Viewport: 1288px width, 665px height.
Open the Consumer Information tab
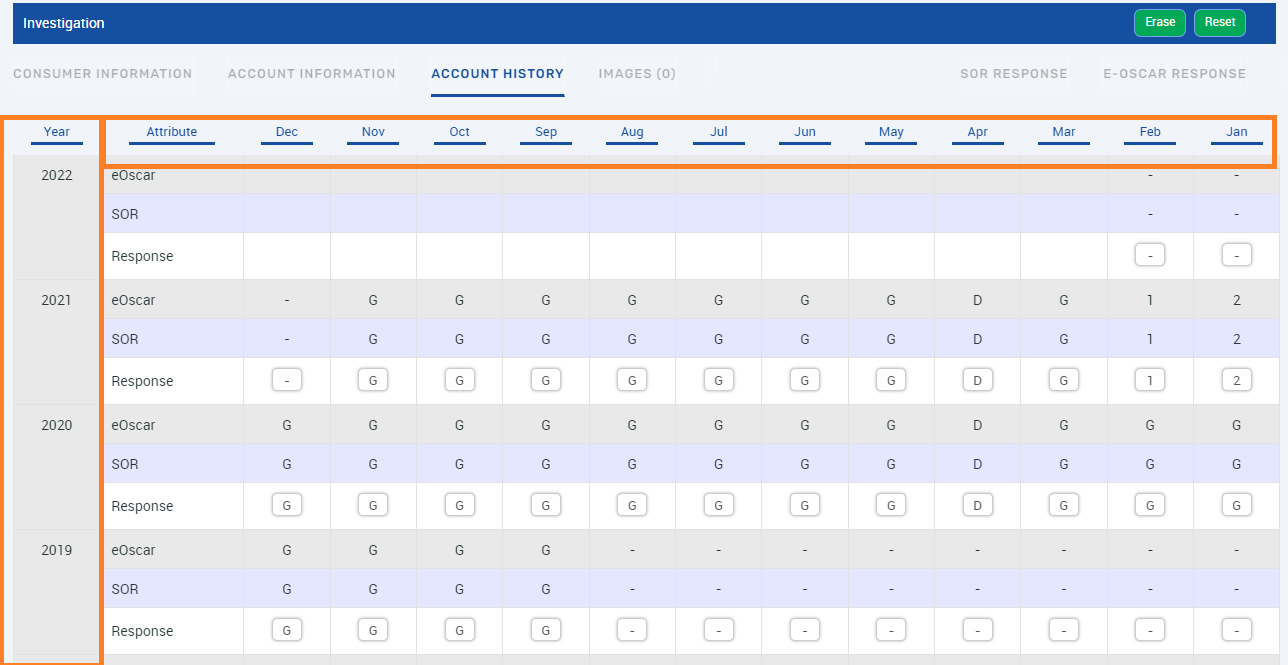click(102, 74)
